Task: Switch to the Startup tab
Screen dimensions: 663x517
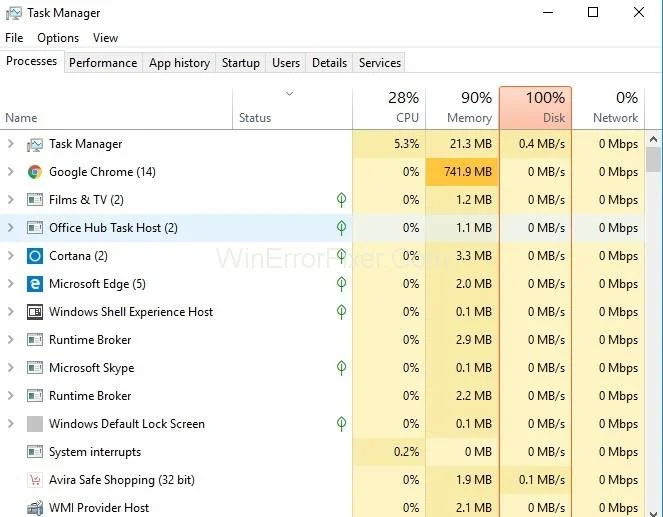Action: click(x=241, y=63)
